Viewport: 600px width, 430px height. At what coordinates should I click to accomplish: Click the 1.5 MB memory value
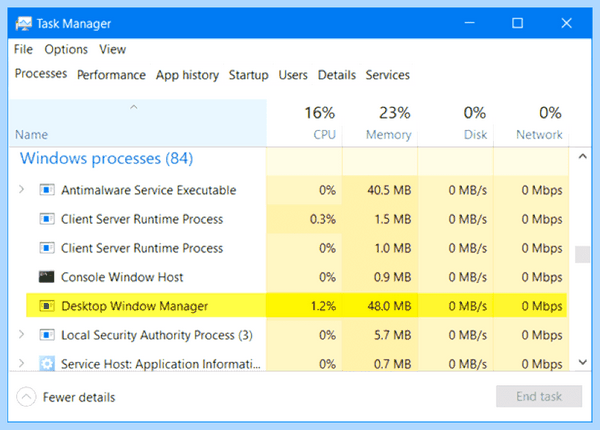[393, 219]
